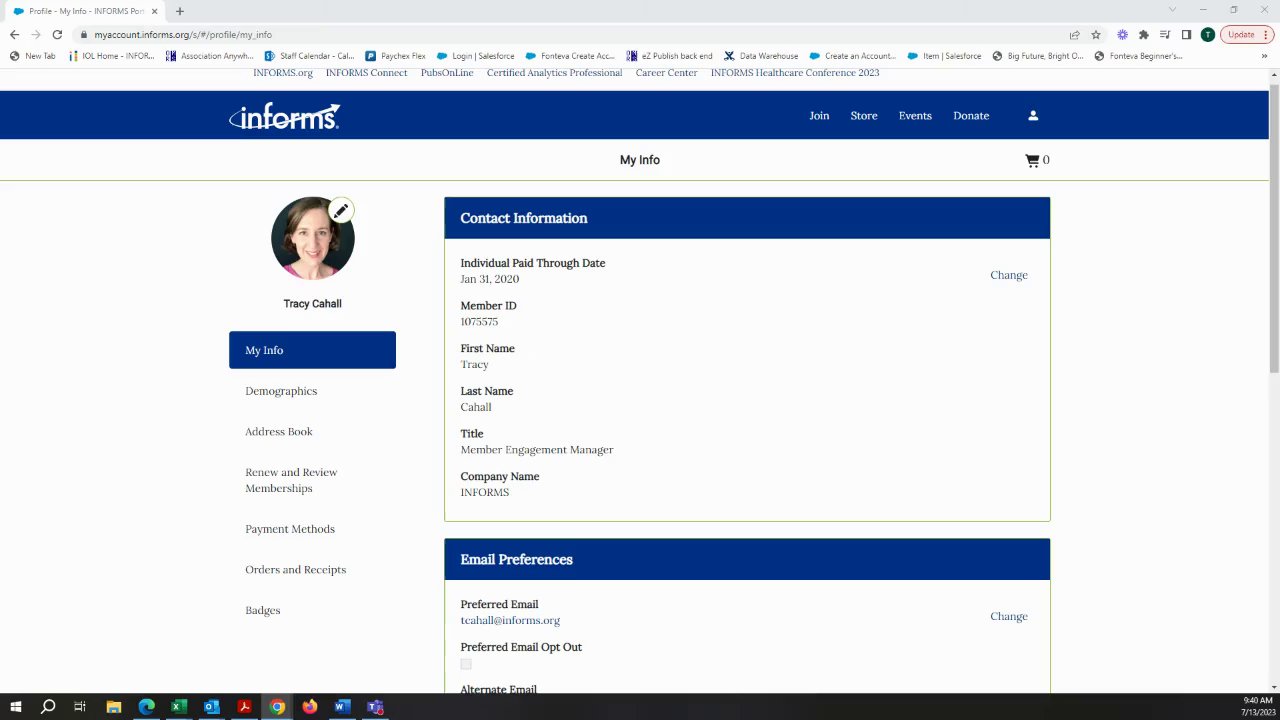Image resolution: width=1280 pixels, height=720 pixels.
Task: Click the INFORMS logo in header
Action: point(284,116)
